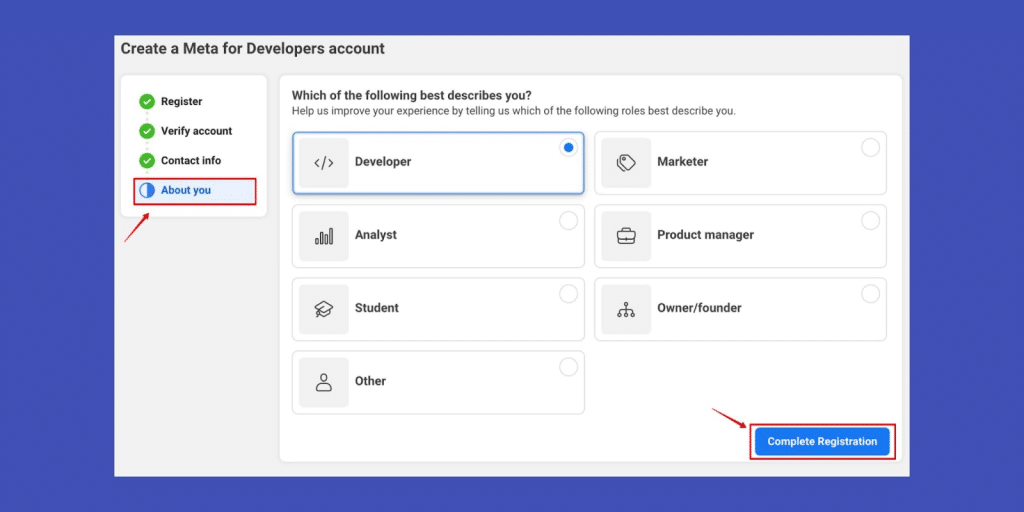Click the Analyst bar chart icon
Image resolution: width=1024 pixels, height=512 pixels.
point(324,236)
